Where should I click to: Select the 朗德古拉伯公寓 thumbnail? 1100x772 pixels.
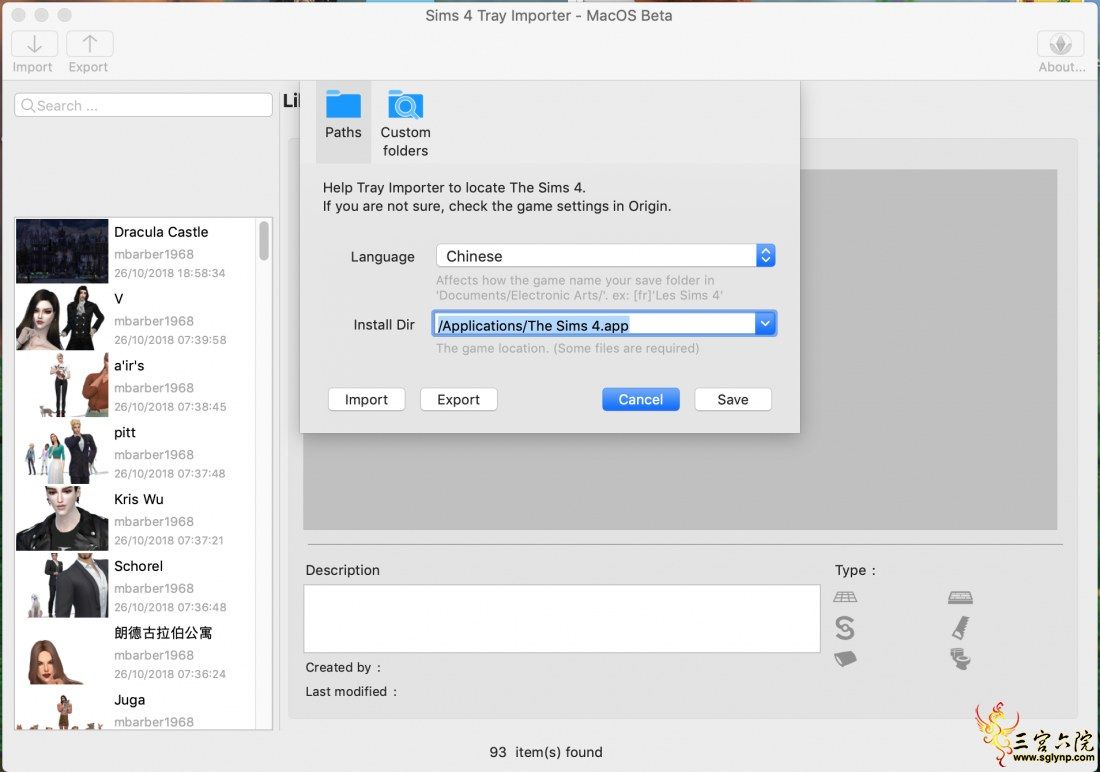[x=62, y=652]
